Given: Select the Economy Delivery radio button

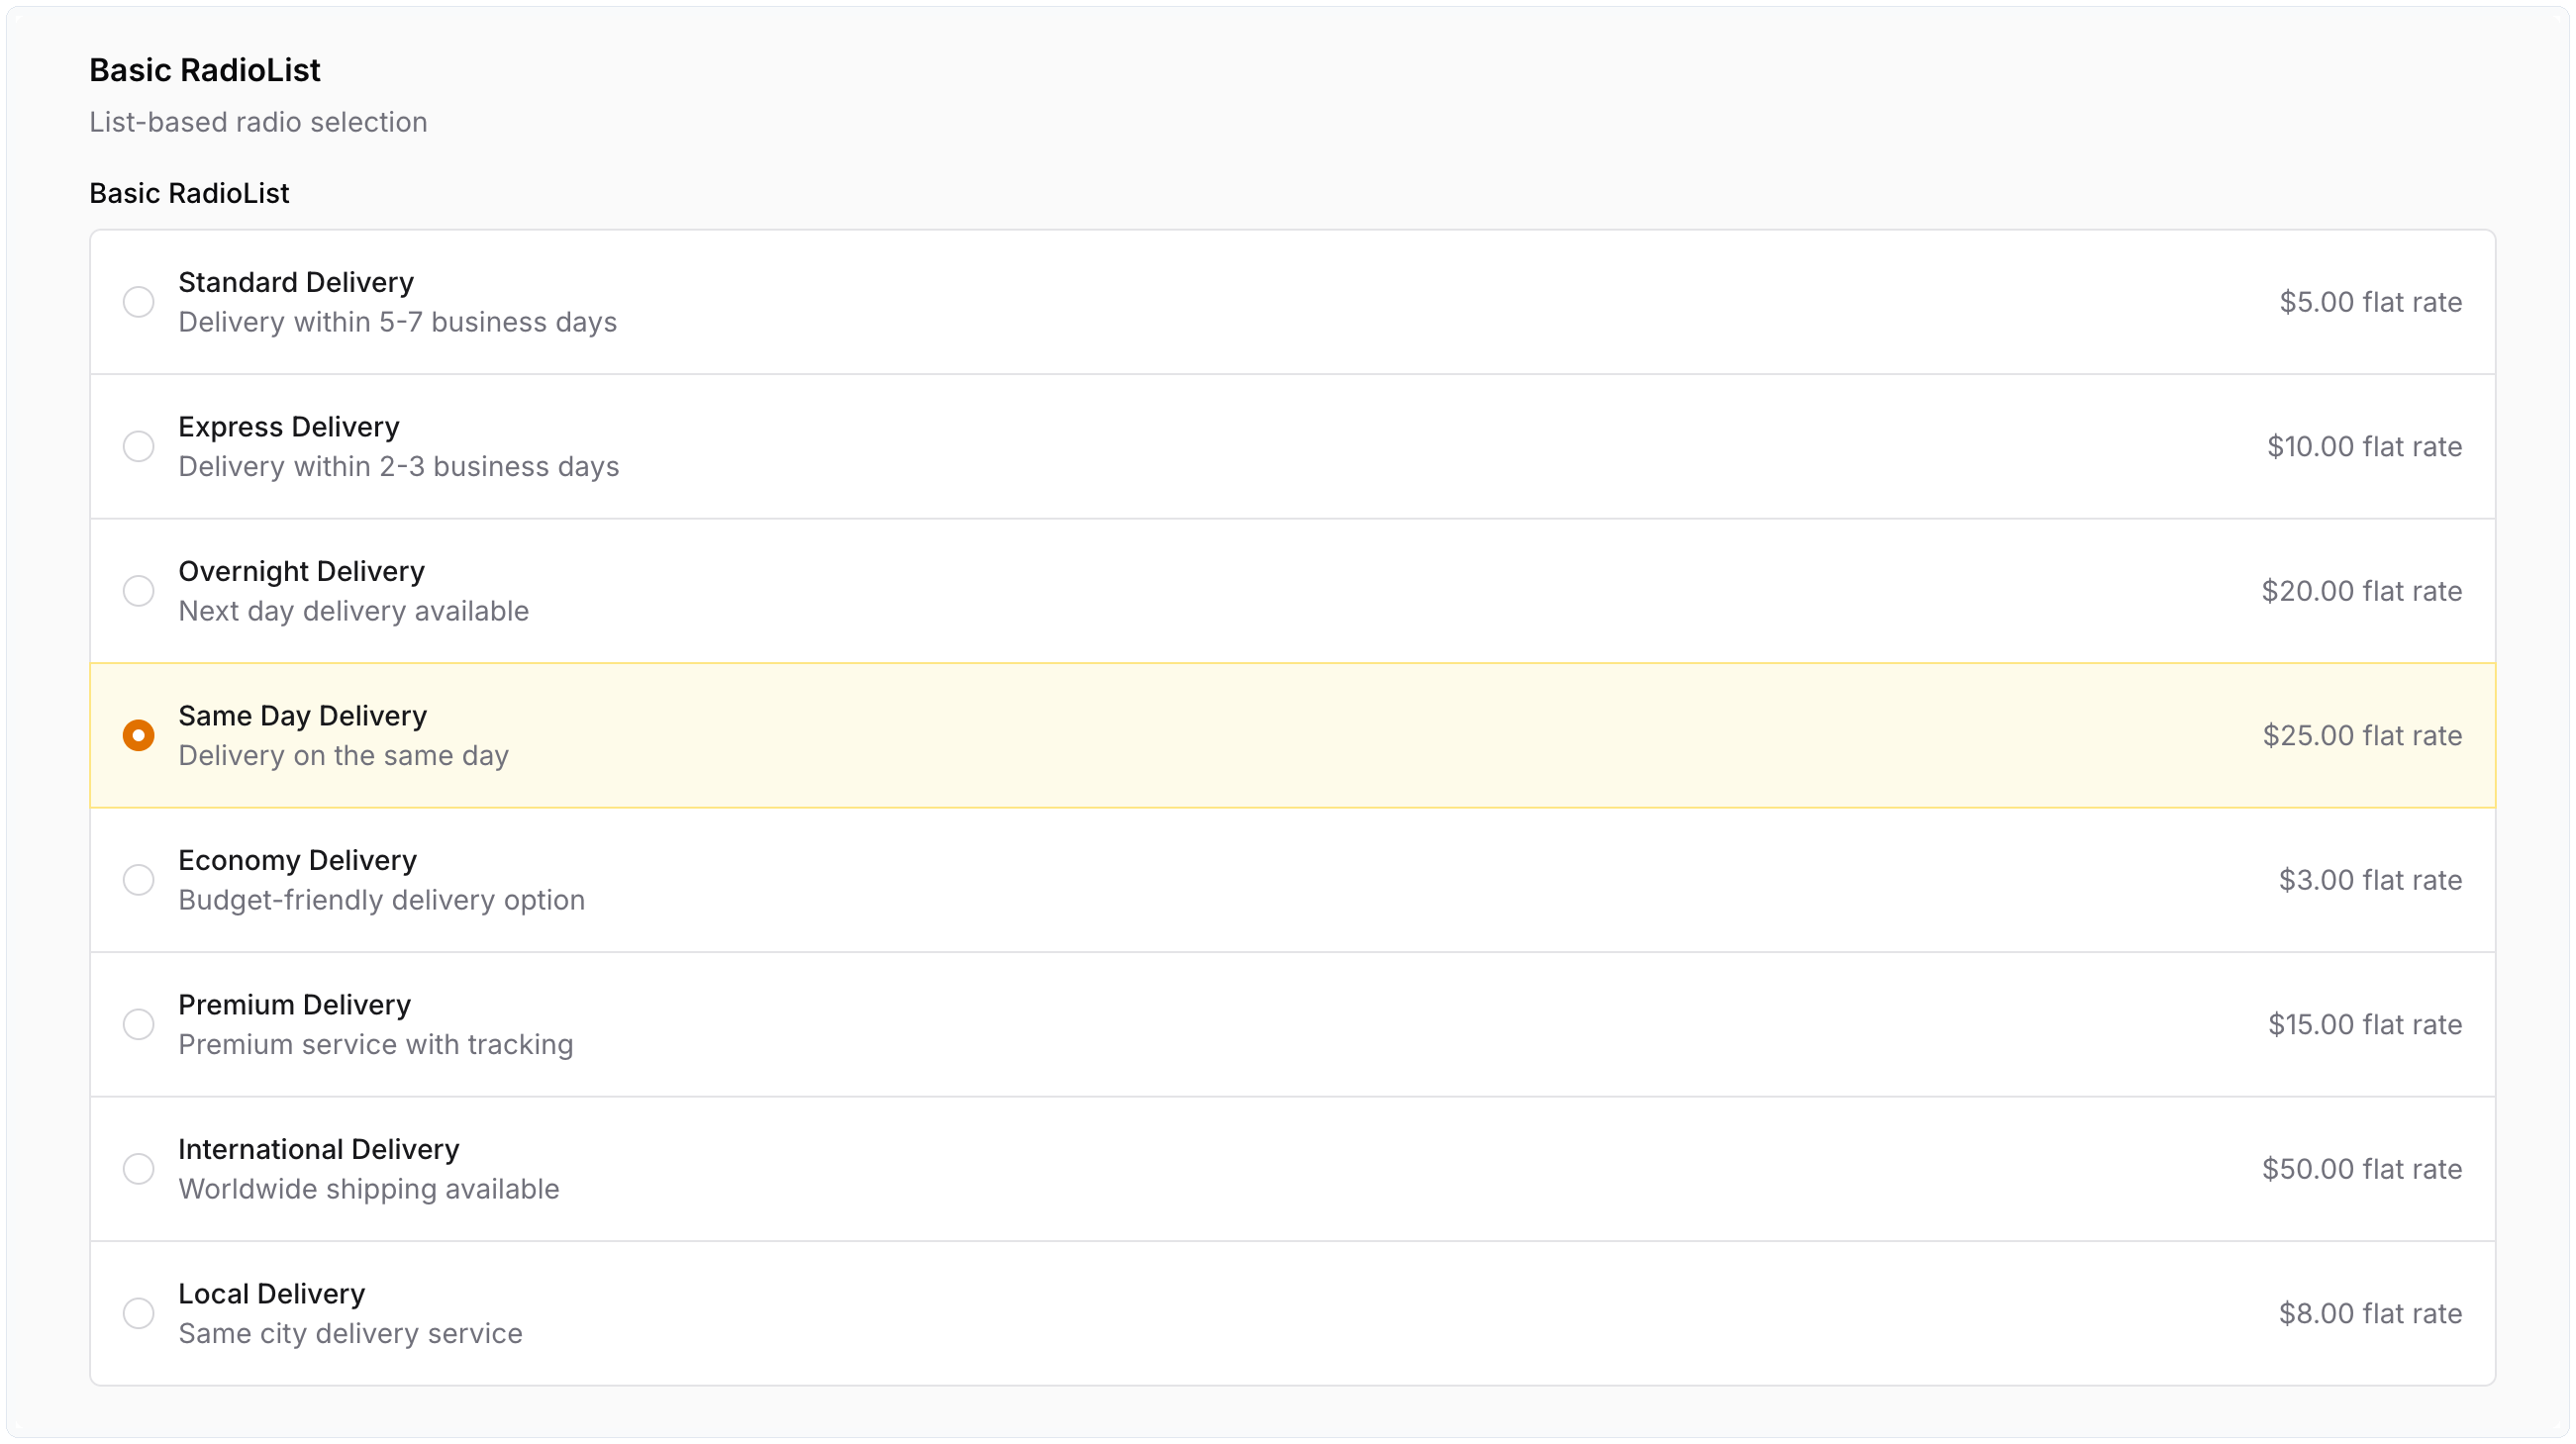Looking at the screenshot, I should (x=138, y=880).
